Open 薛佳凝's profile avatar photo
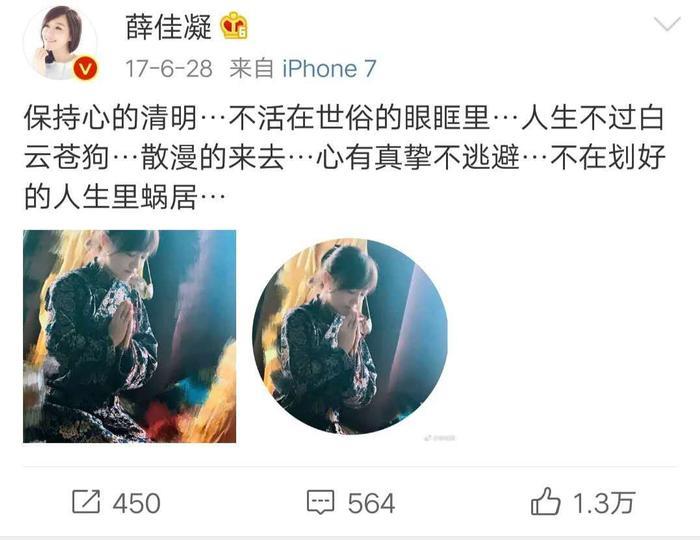This screenshot has width=700, height=540. 61,42
